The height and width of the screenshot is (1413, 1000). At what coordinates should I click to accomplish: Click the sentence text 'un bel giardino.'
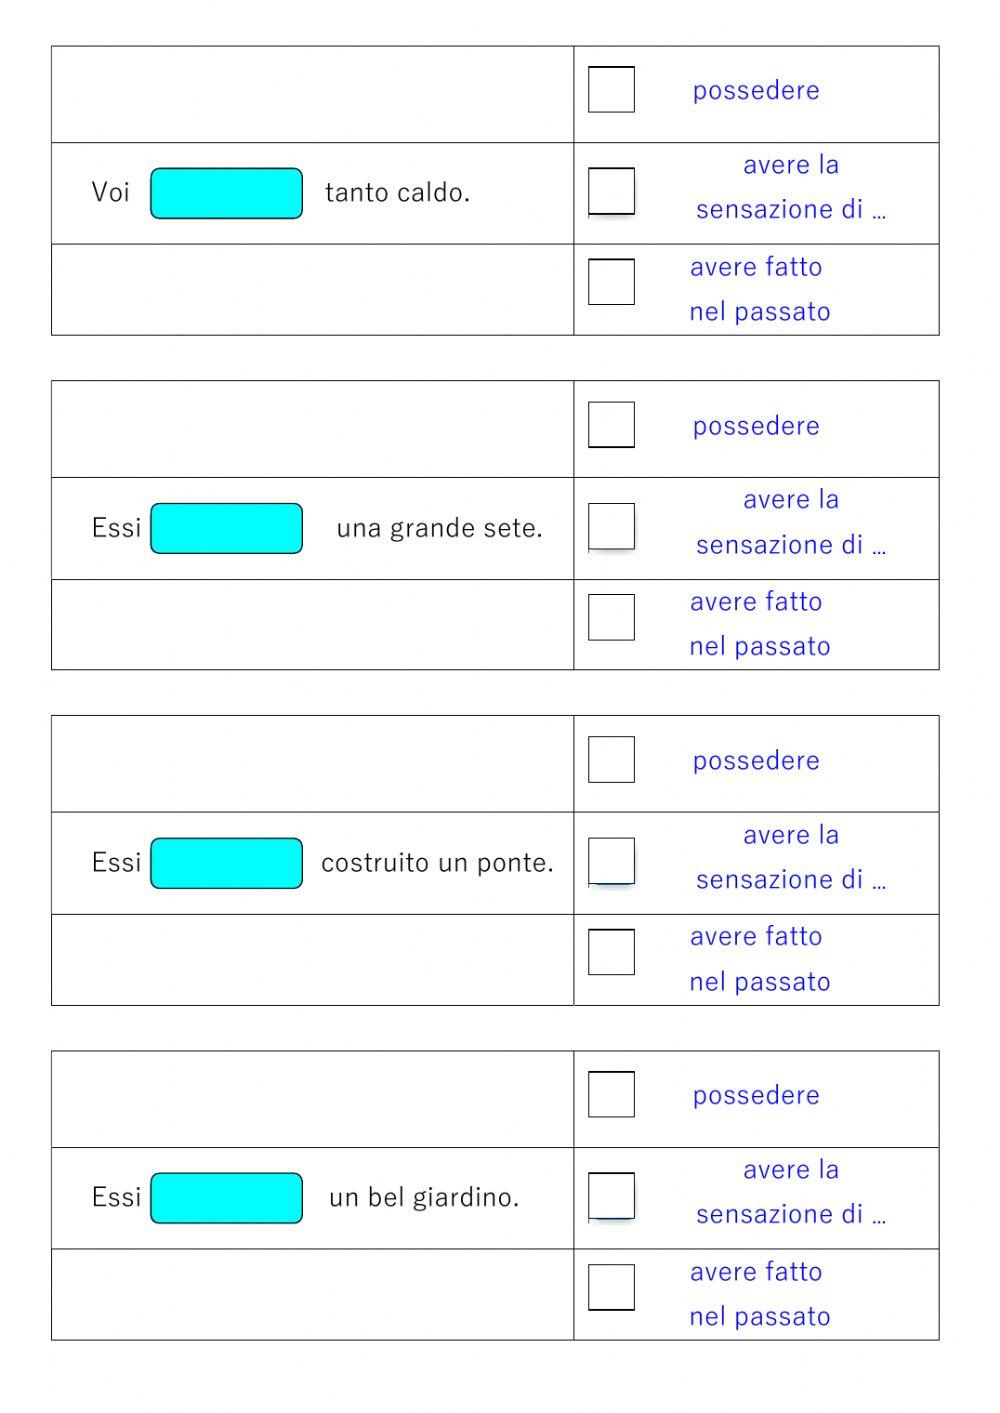point(424,1198)
